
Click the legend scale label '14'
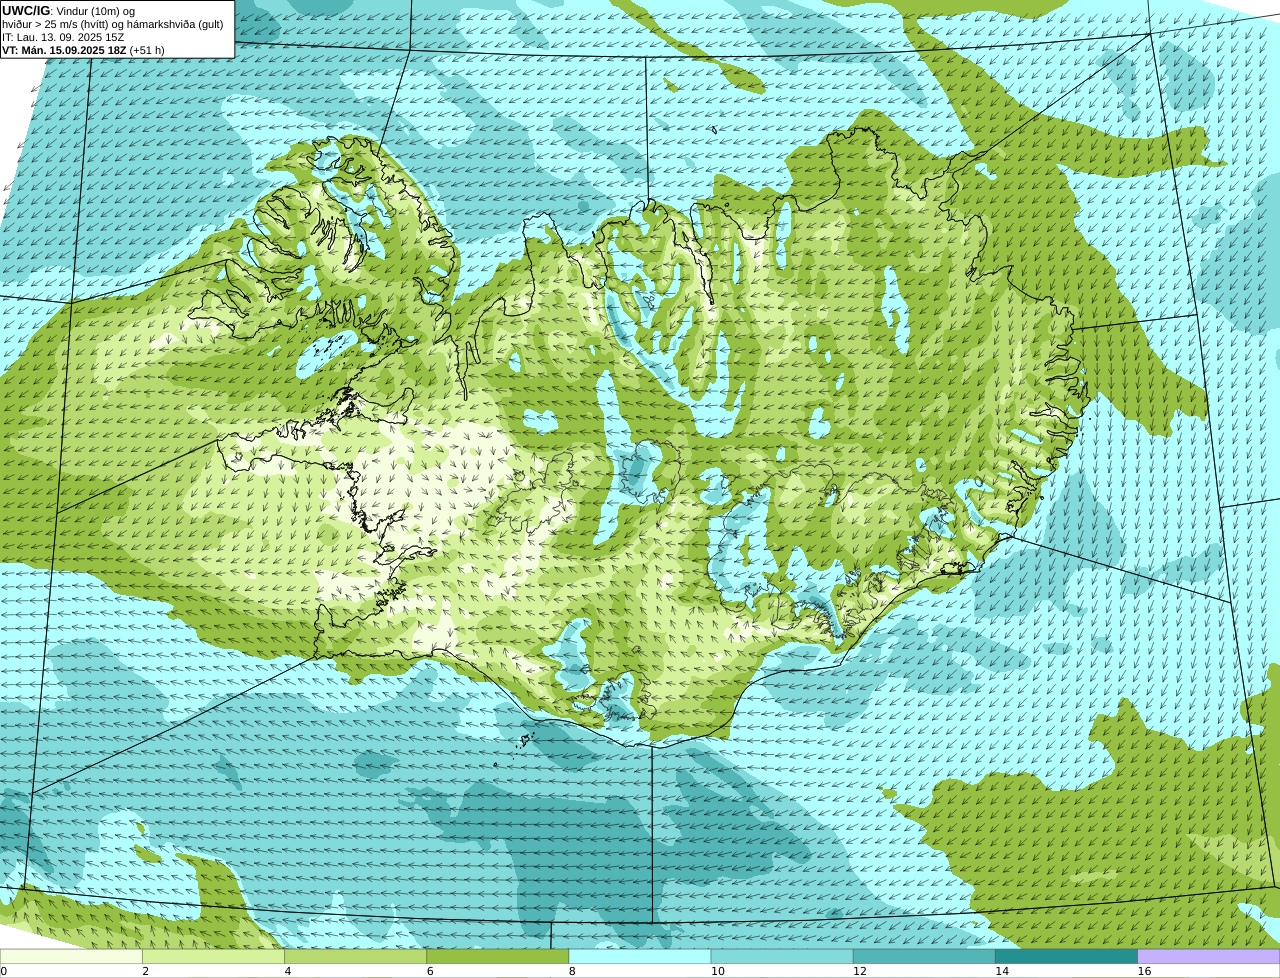coord(1002,971)
